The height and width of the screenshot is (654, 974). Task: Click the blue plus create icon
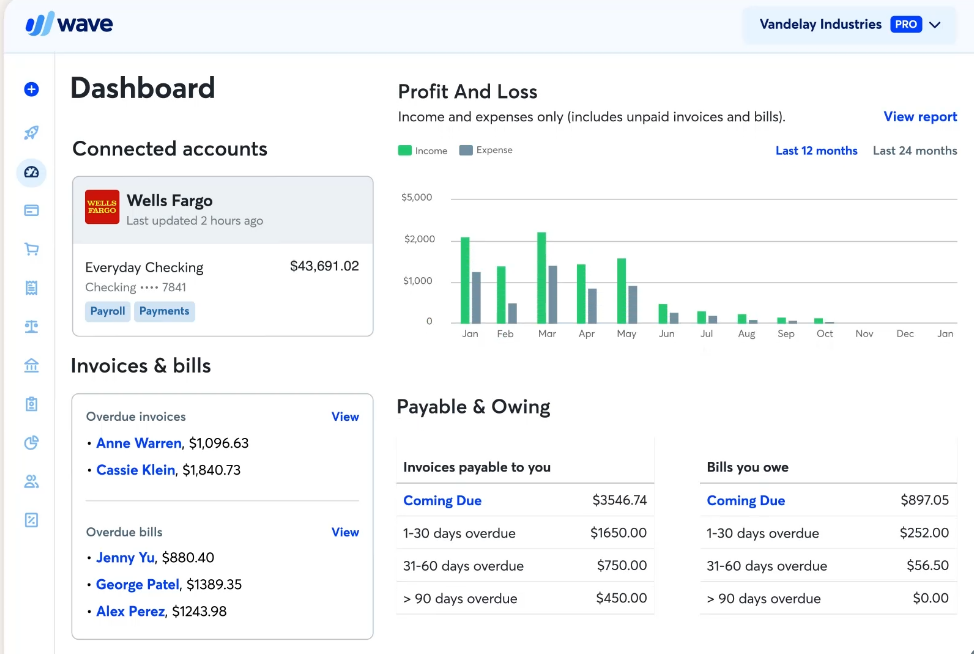[30, 89]
